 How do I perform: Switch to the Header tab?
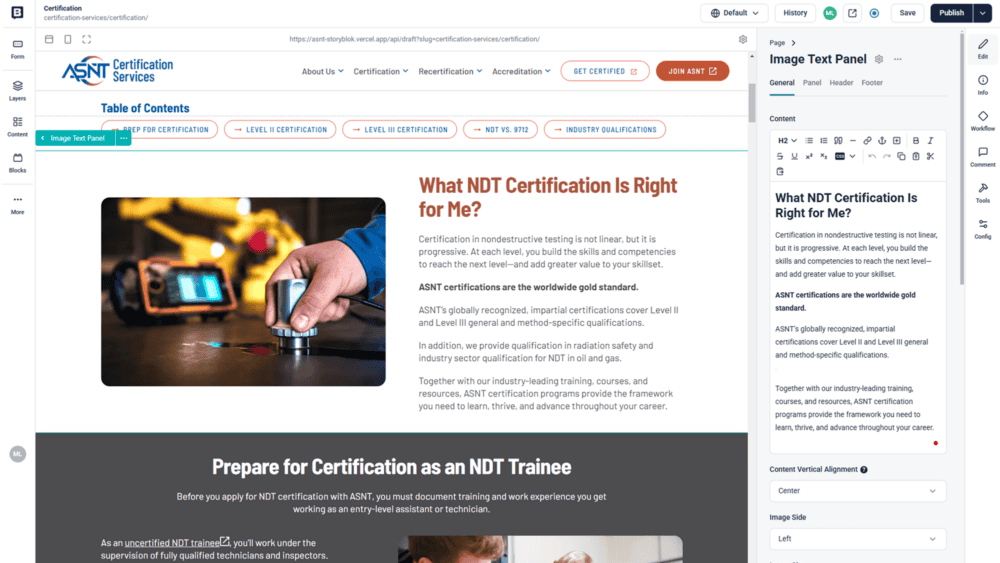(x=841, y=83)
